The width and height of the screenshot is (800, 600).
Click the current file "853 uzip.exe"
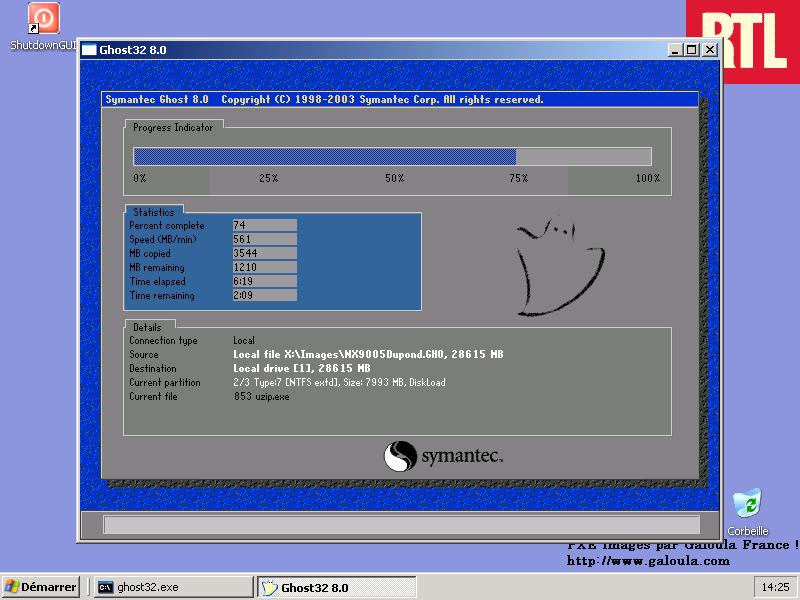tap(262, 396)
